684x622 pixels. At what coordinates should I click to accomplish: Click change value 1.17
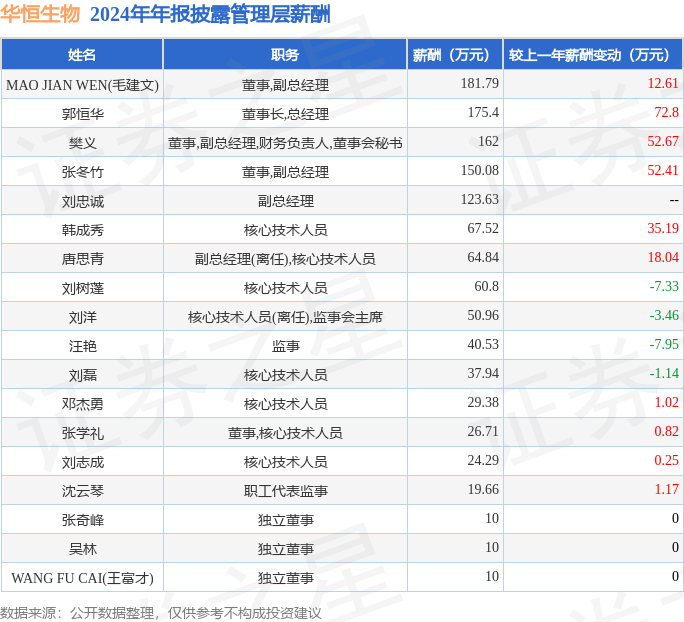click(x=667, y=489)
